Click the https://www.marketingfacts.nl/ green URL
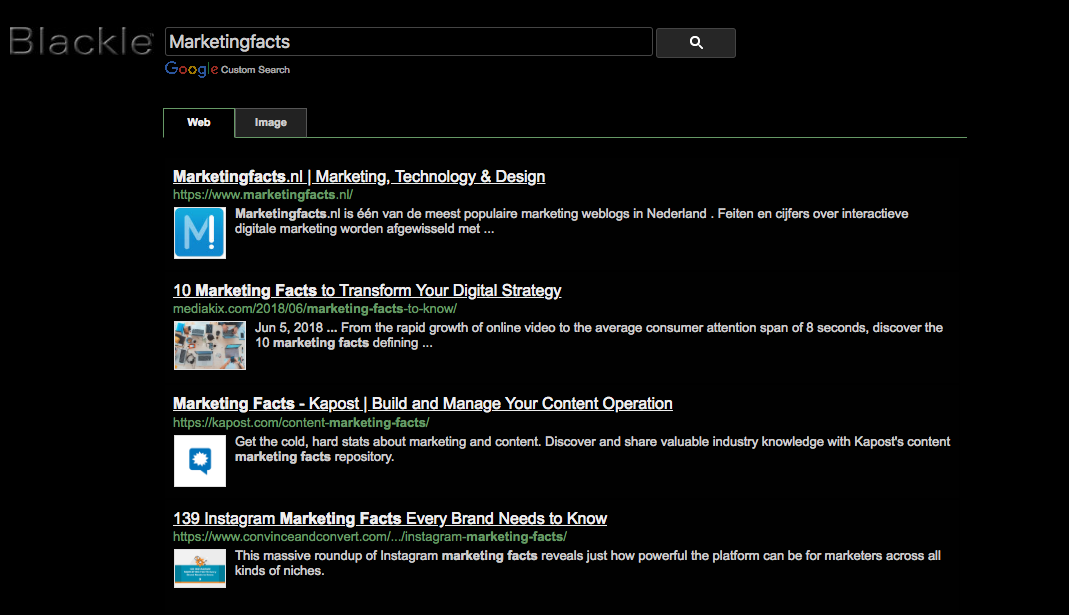 click(x=263, y=195)
